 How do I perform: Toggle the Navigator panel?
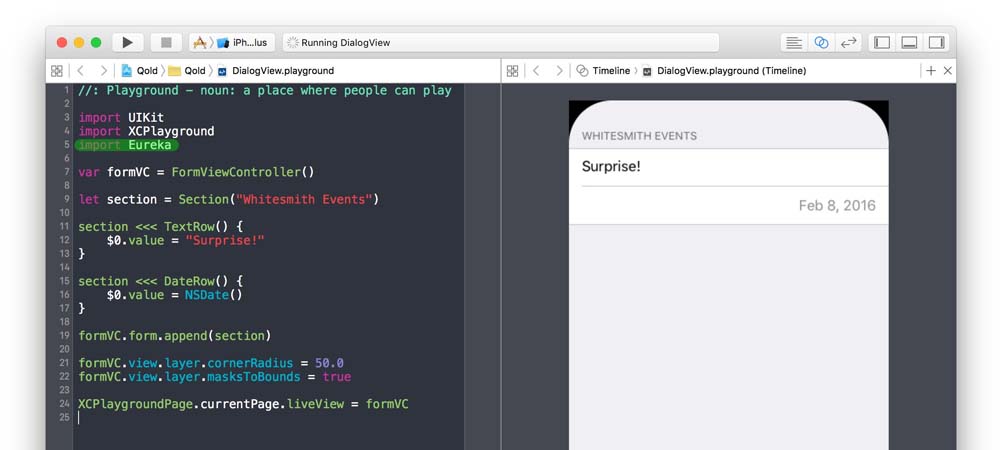(882, 43)
